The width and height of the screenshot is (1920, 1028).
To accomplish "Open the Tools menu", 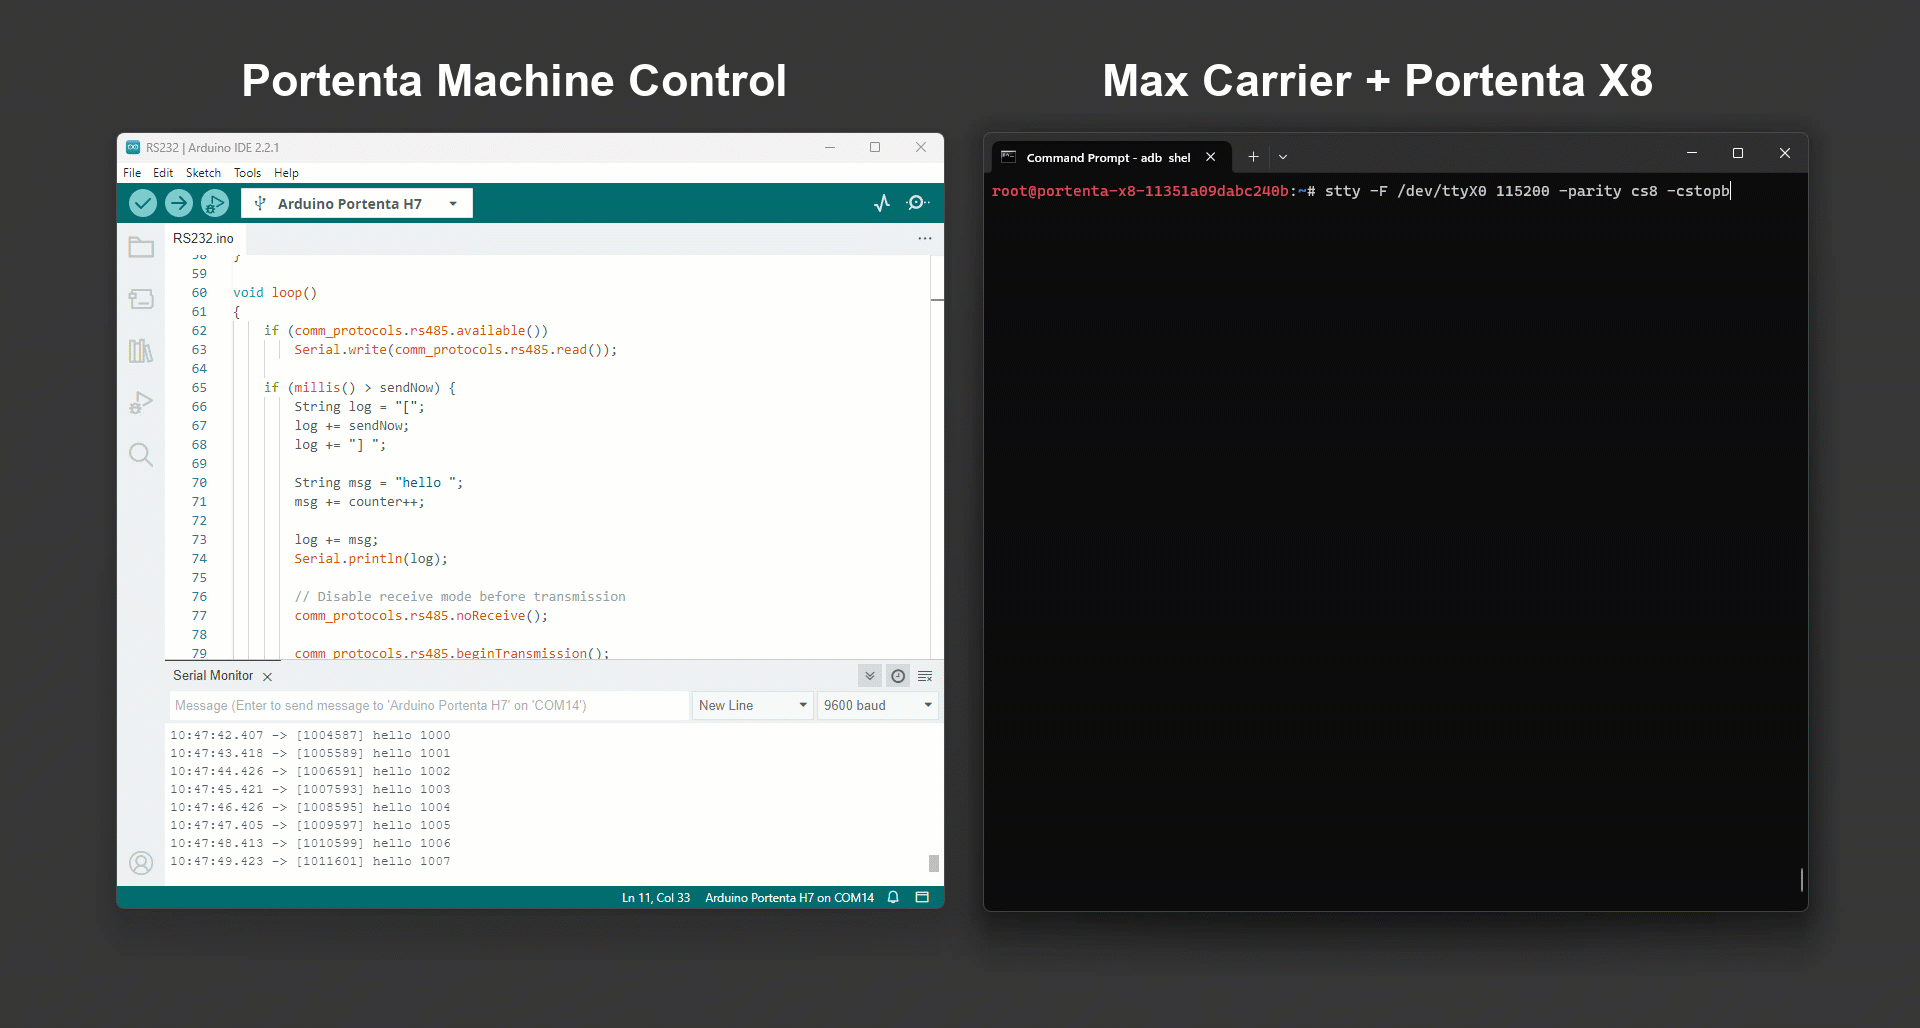I will (247, 172).
